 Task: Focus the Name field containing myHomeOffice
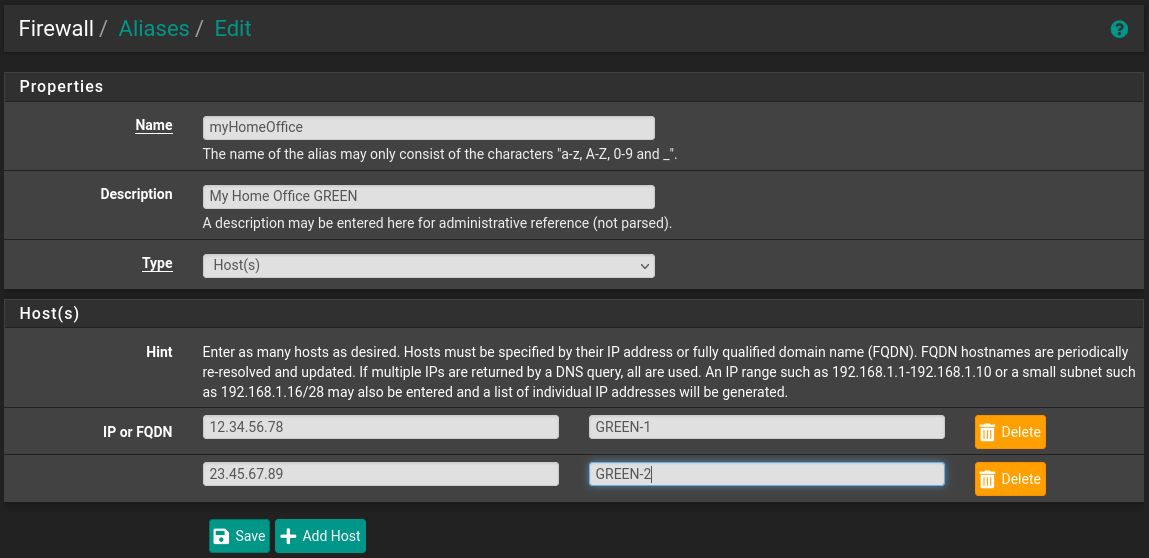pyautogui.click(x=428, y=128)
